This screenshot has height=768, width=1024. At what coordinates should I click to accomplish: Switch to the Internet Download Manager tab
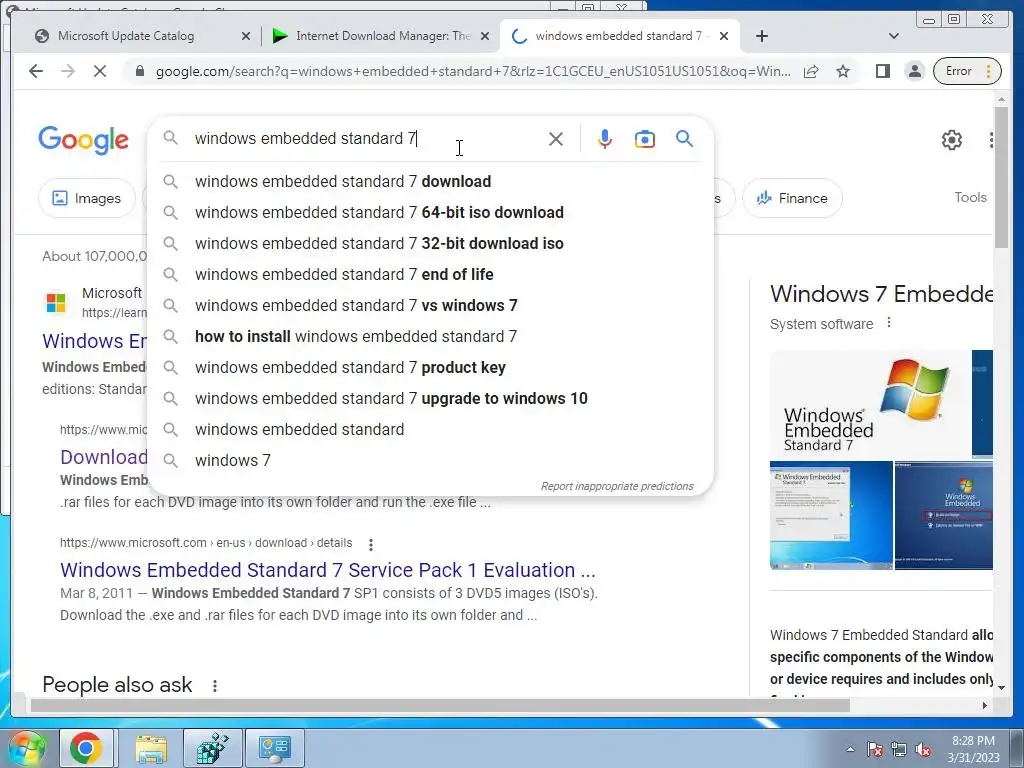tap(381, 36)
